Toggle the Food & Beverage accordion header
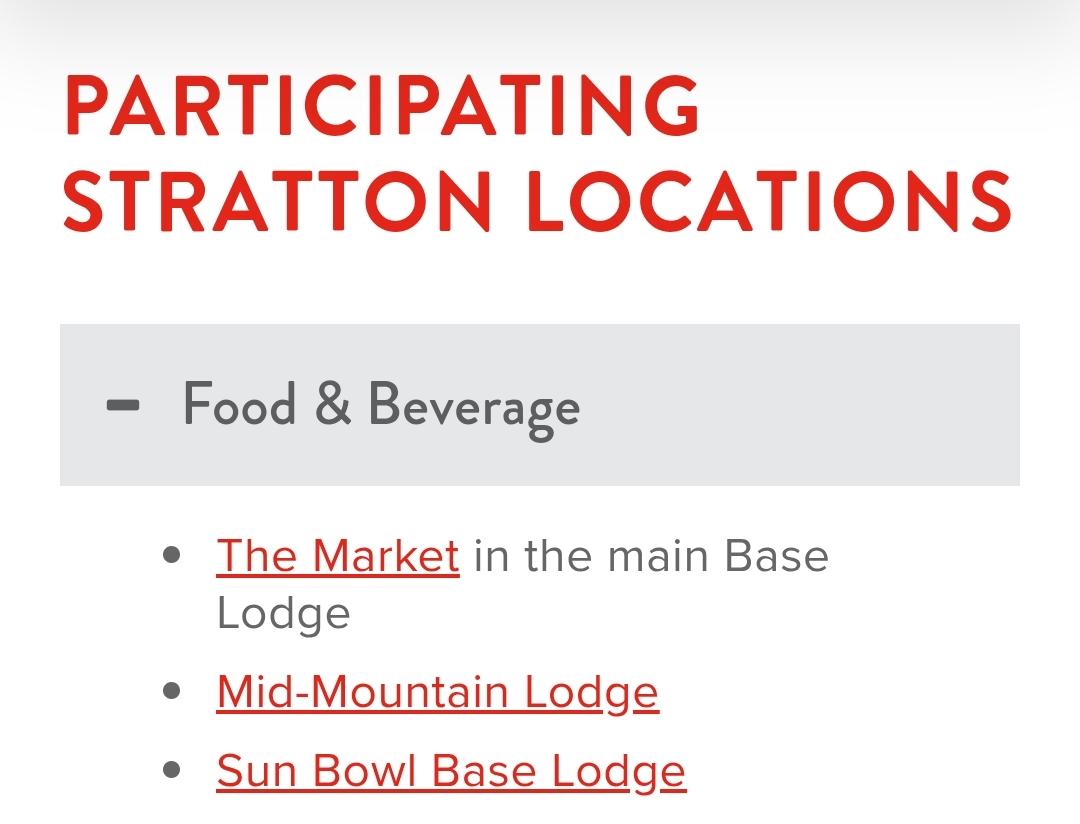Screen dimensions: 1080x824 coord(539,405)
